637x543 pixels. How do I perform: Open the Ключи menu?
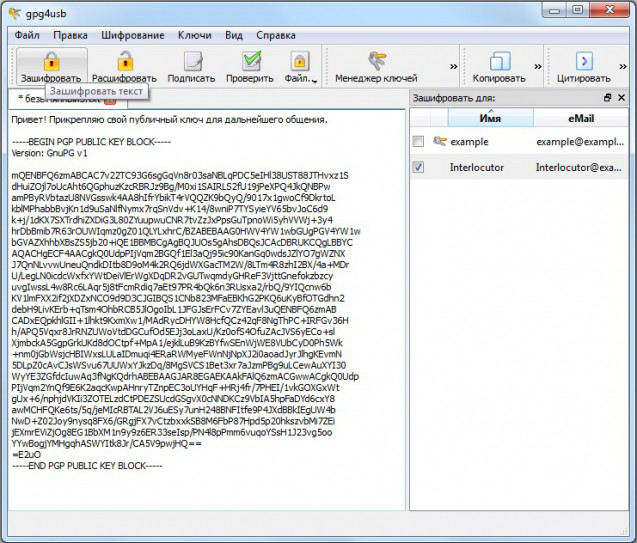point(195,35)
